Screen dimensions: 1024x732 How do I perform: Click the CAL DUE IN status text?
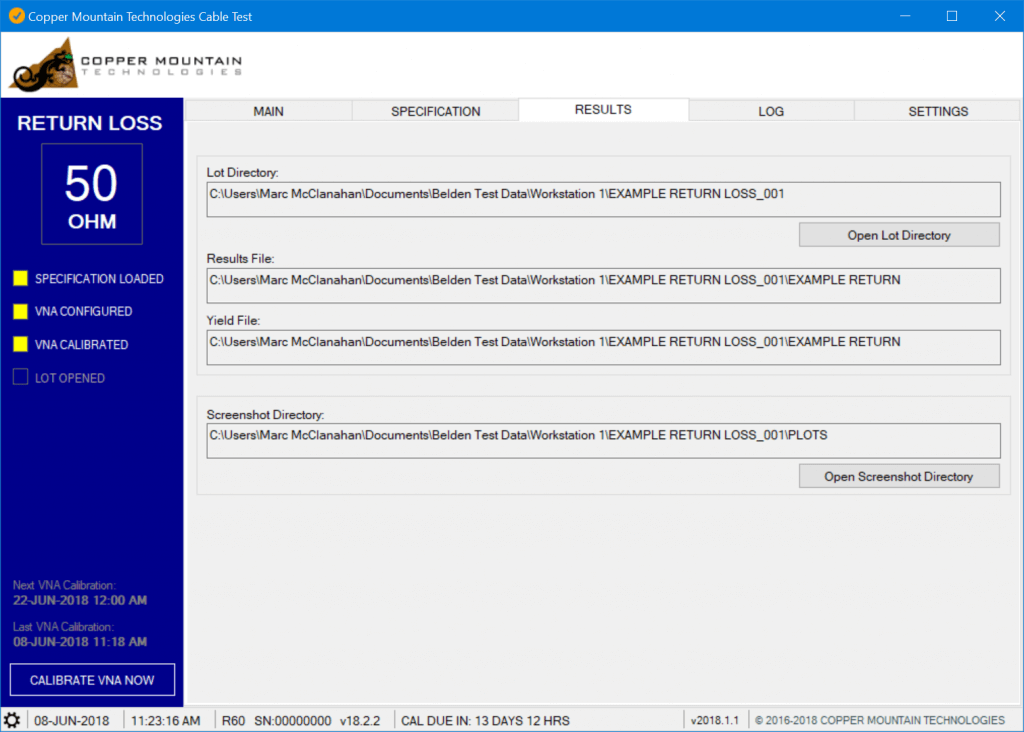pyautogui.click(x=485, y=720)
